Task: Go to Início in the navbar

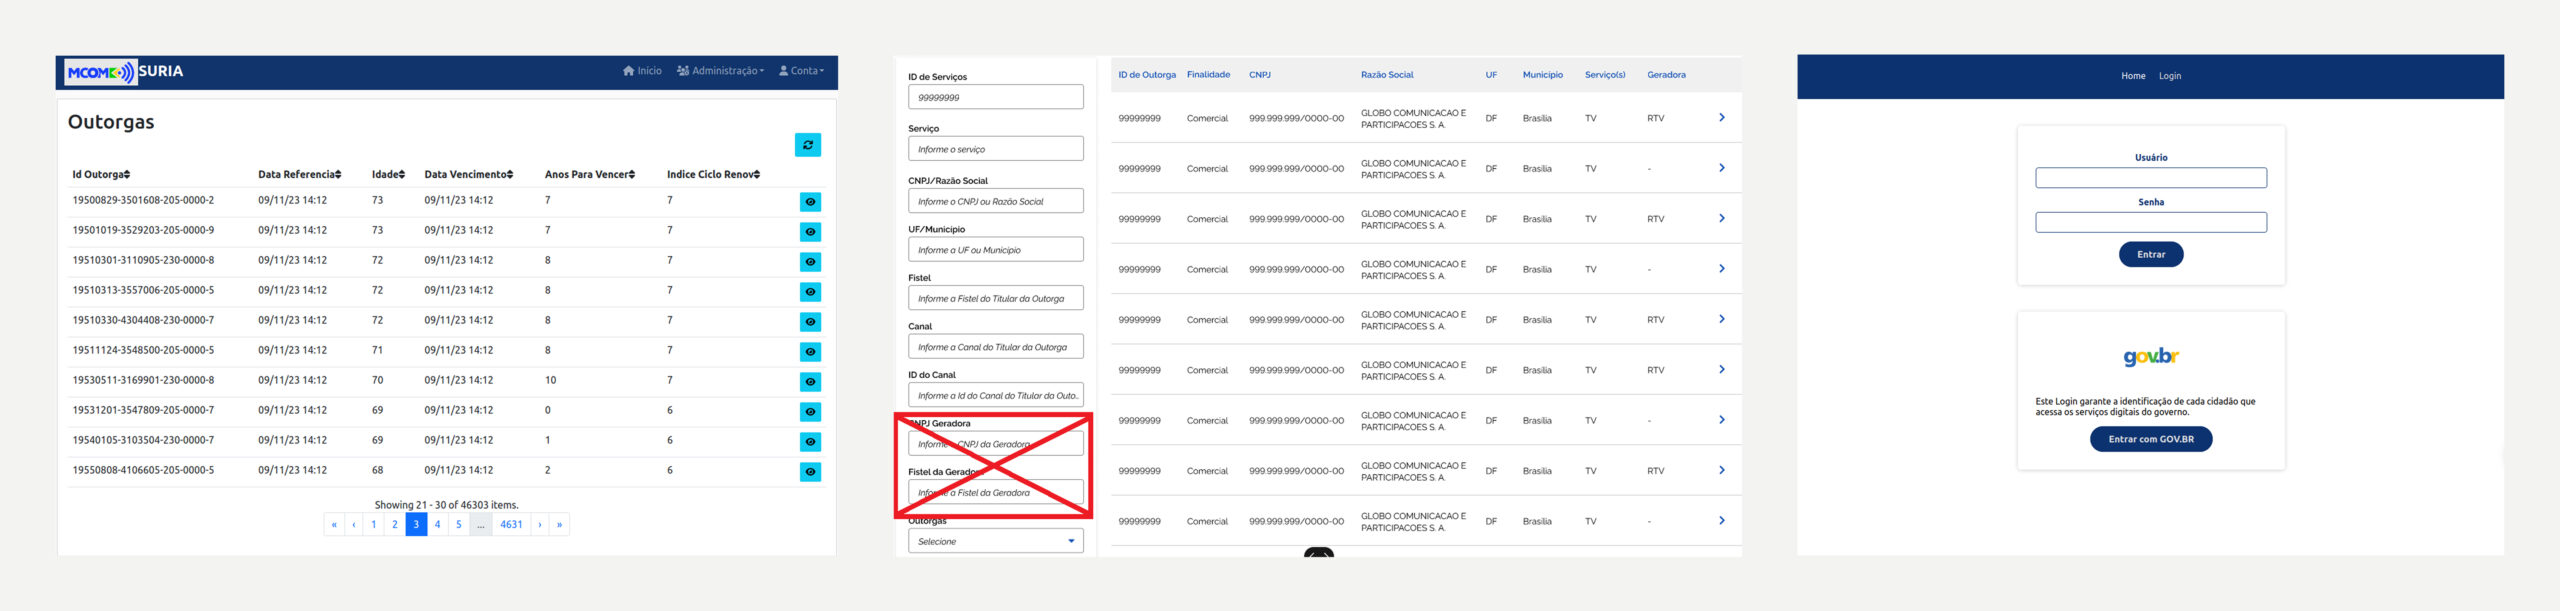Action: point(642,71)
